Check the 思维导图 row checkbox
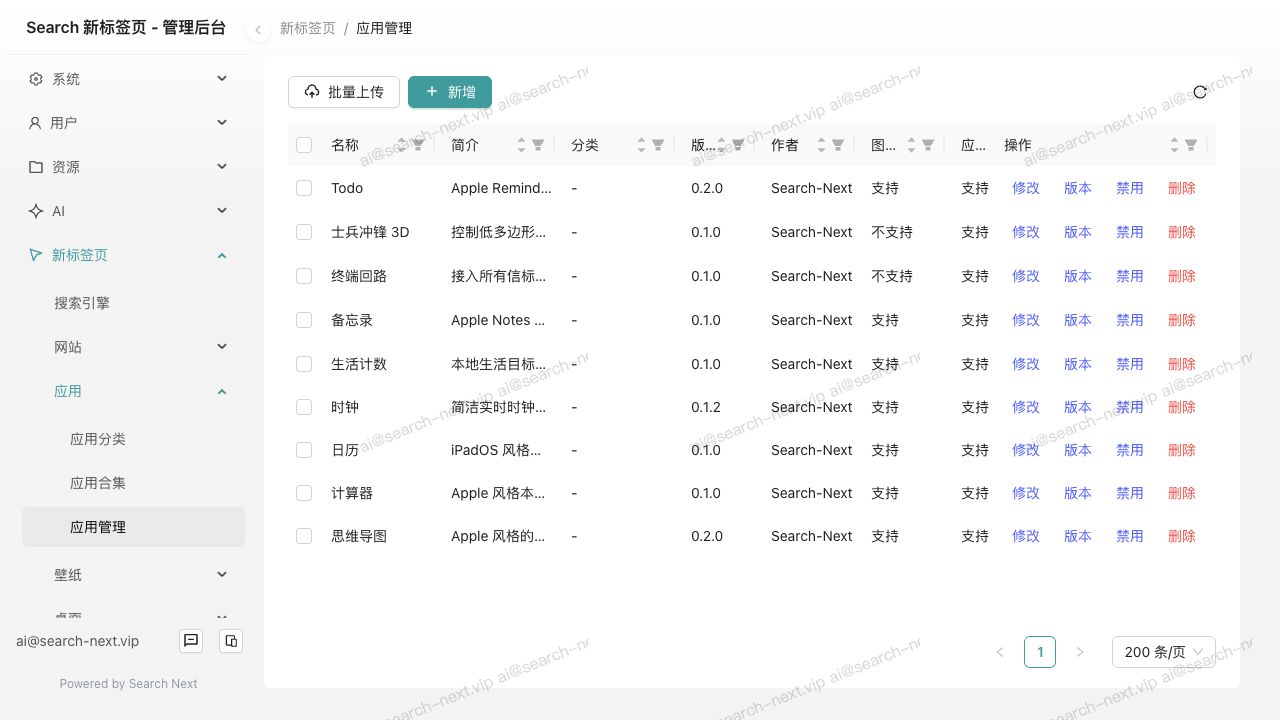 click(304, 536)
